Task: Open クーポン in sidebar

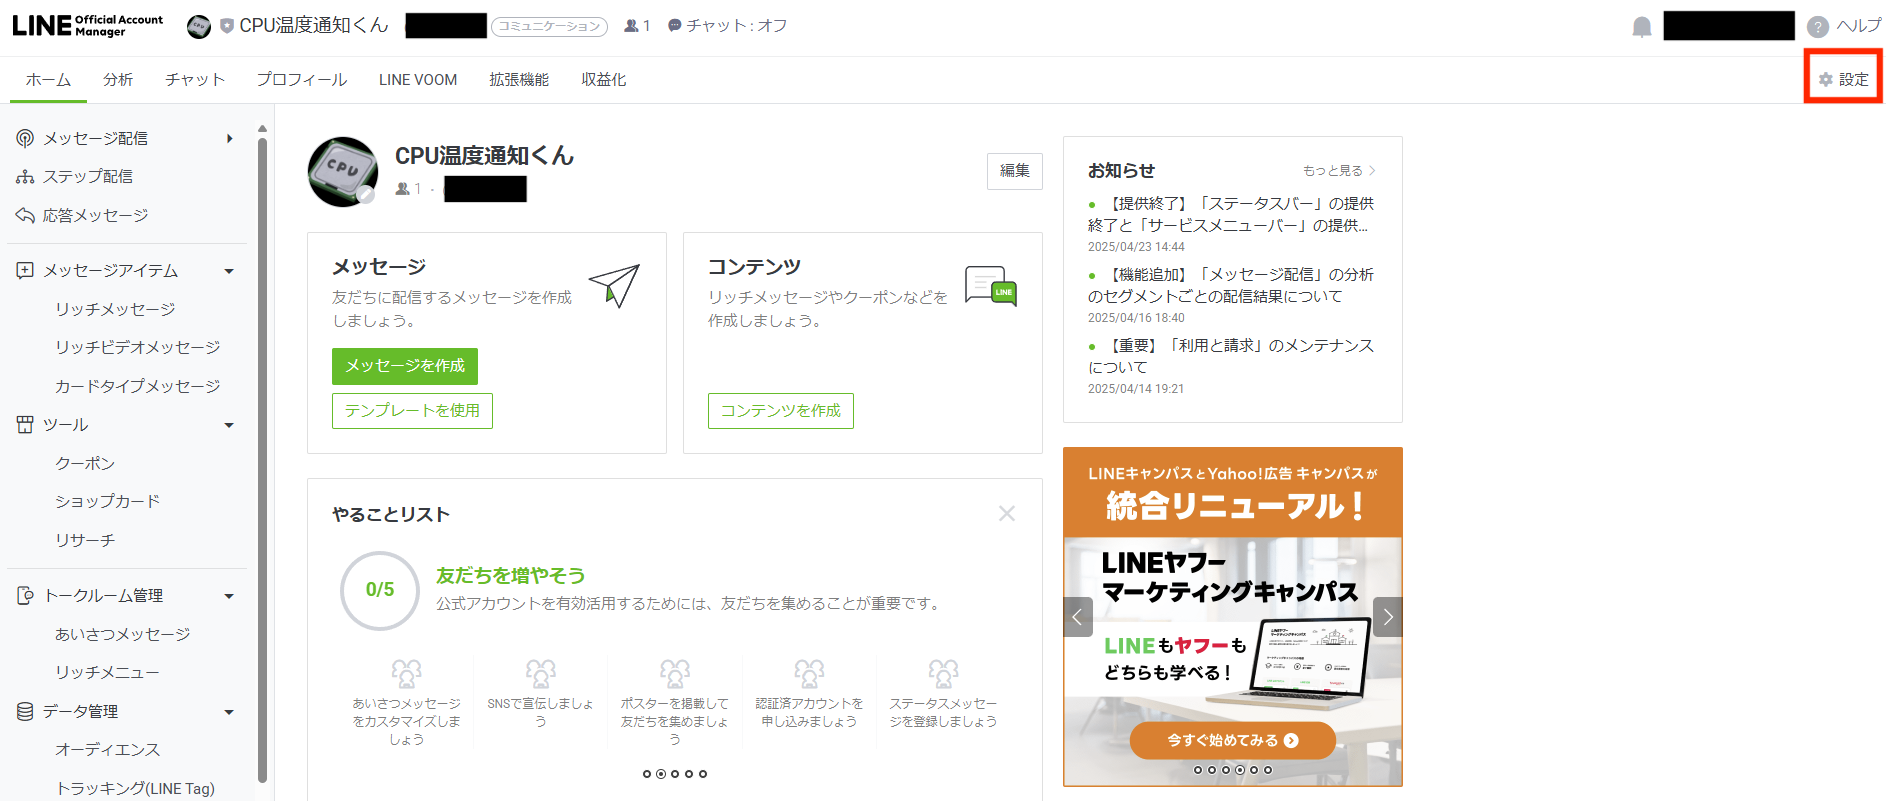Action: (85, 463)
